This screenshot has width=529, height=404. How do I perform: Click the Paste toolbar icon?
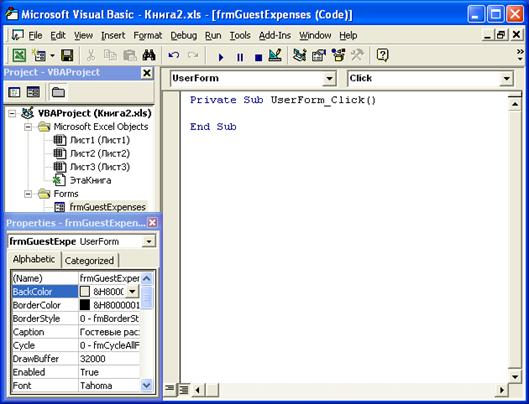(x=130, y=55)
